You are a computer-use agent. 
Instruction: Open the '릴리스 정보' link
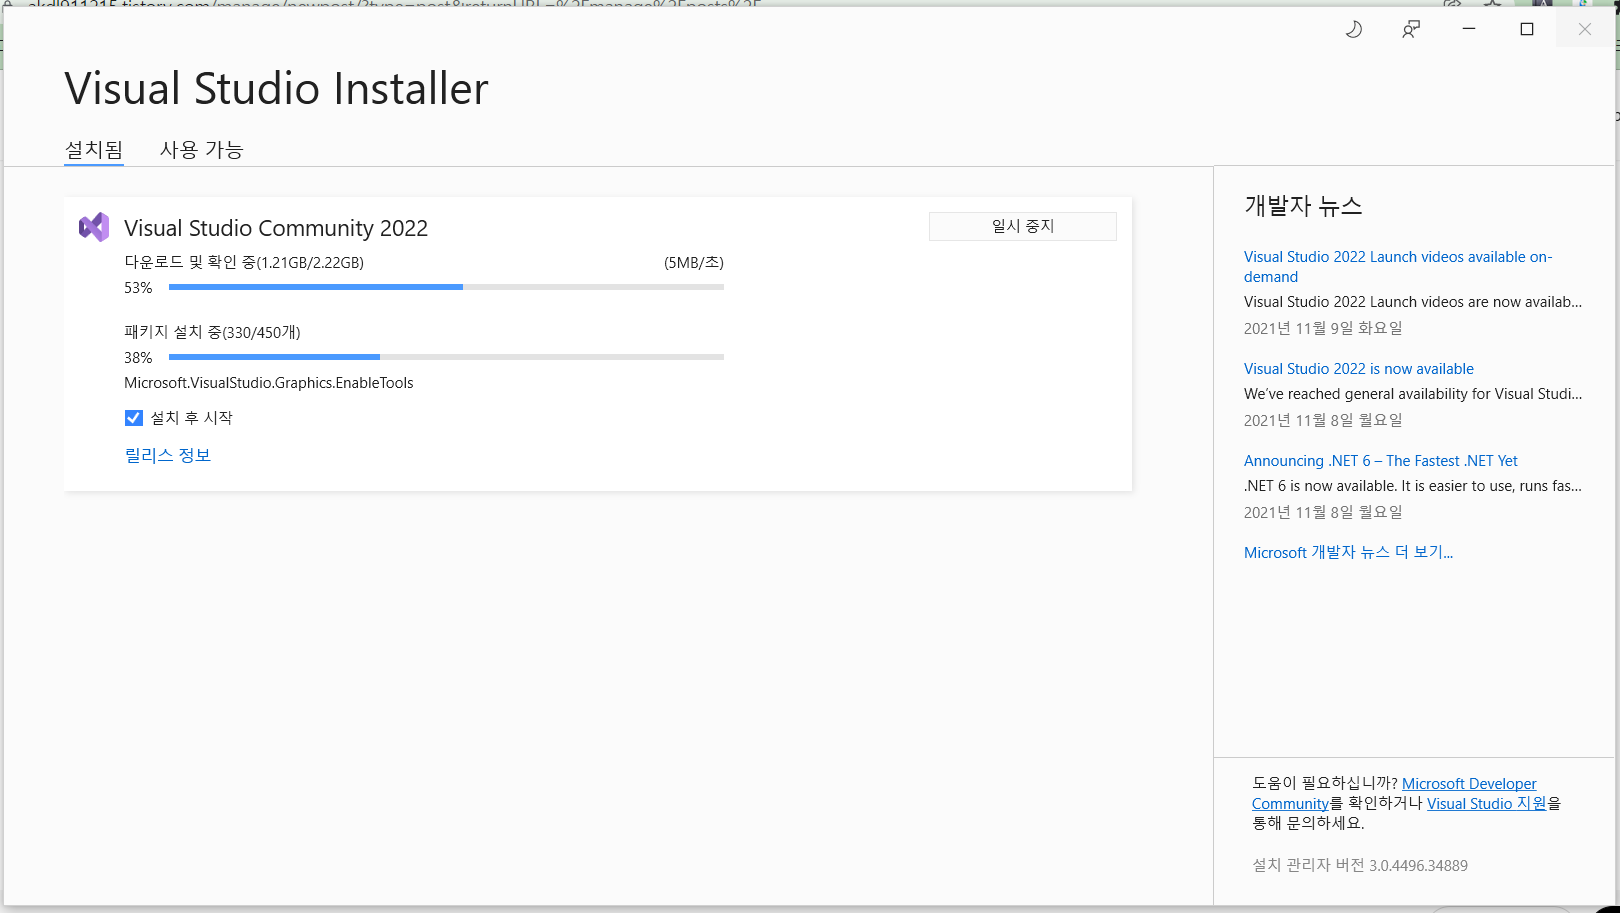pyautogui.click(x=168, y=455)
